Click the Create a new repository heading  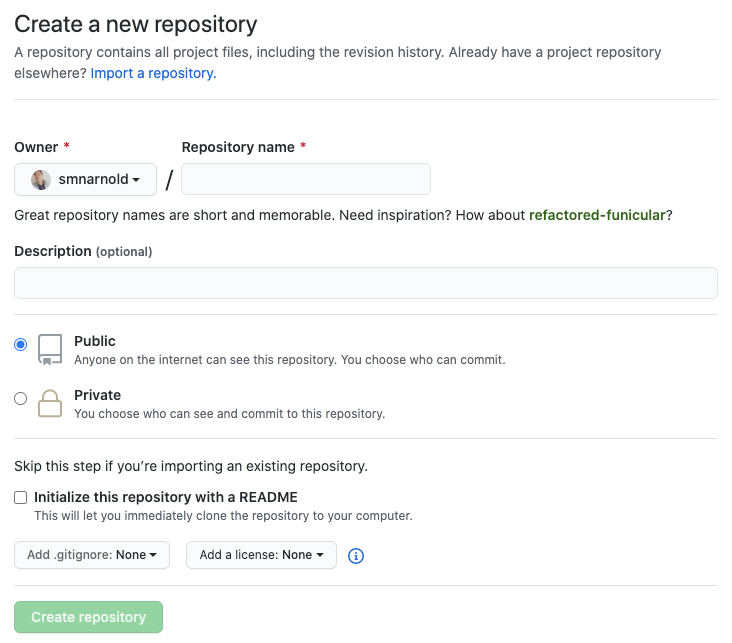point(135,24)
